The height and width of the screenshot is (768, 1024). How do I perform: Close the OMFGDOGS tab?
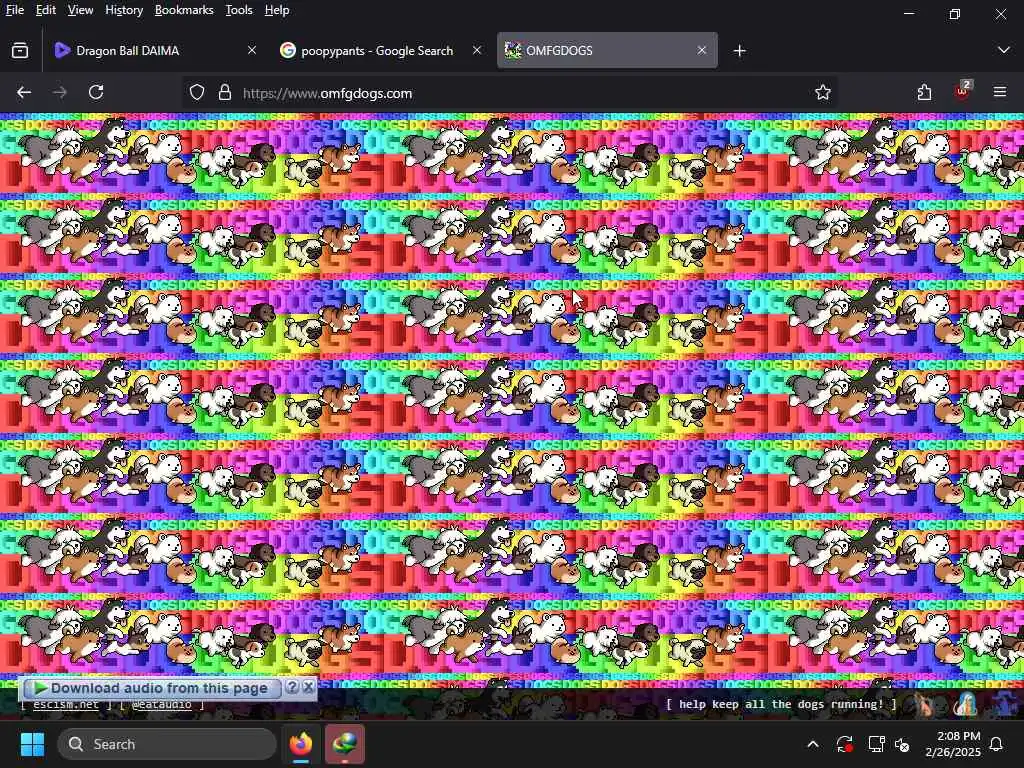[701, 50]
